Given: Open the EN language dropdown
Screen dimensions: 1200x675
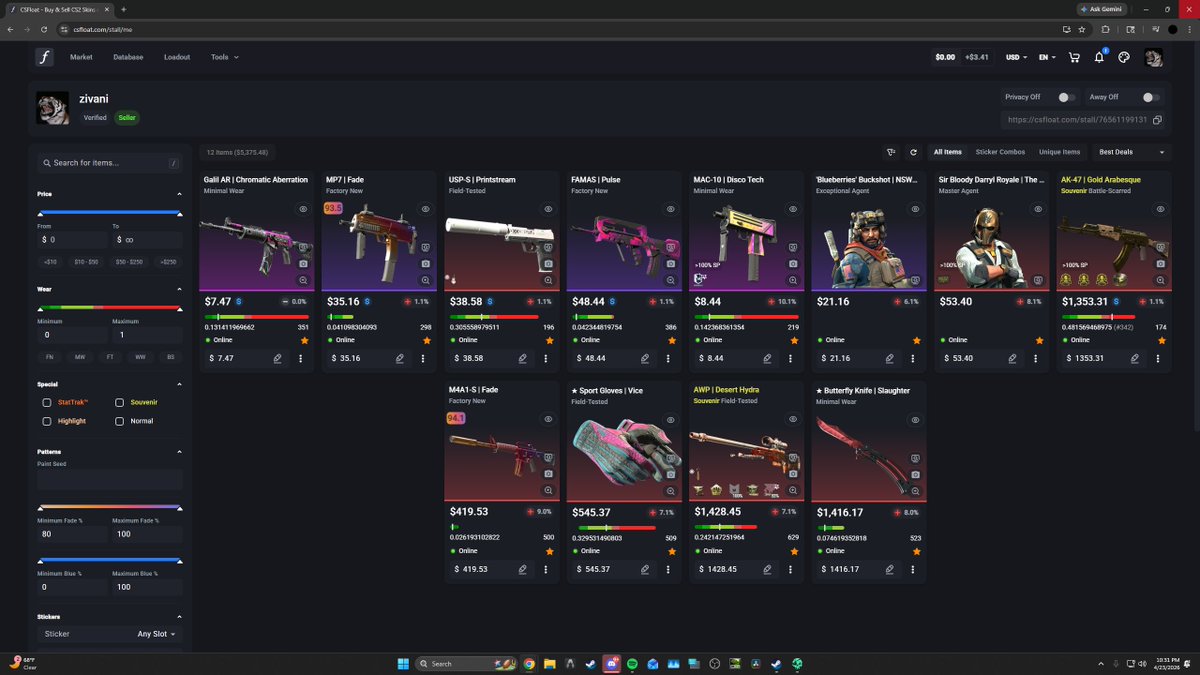Looking at the screenshot, I should 1047,57.
